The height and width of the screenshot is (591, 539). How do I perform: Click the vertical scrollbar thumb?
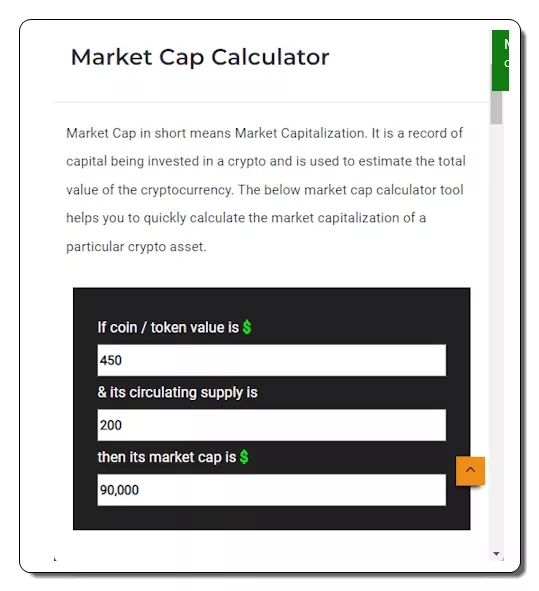tap(496, 107)
